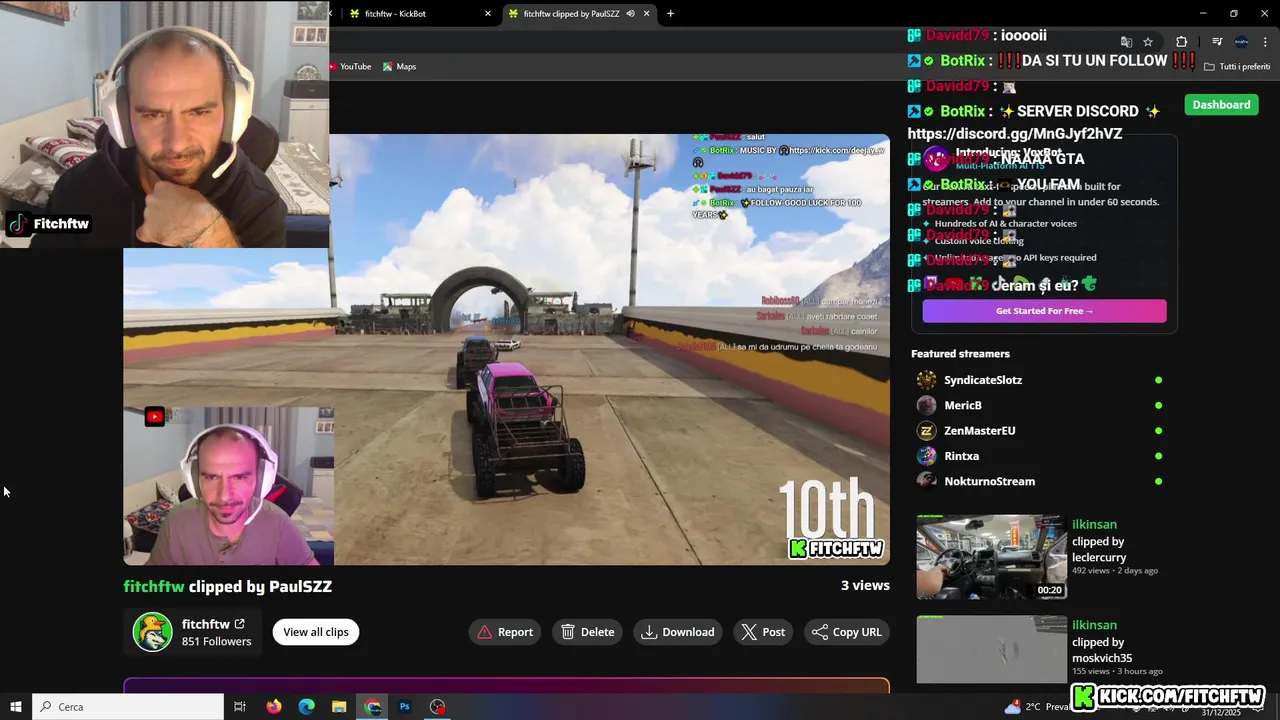This screenshot has height=720, width=1280.
Task: Click the Rintxa avatar icon
Action: click(927, 456)
